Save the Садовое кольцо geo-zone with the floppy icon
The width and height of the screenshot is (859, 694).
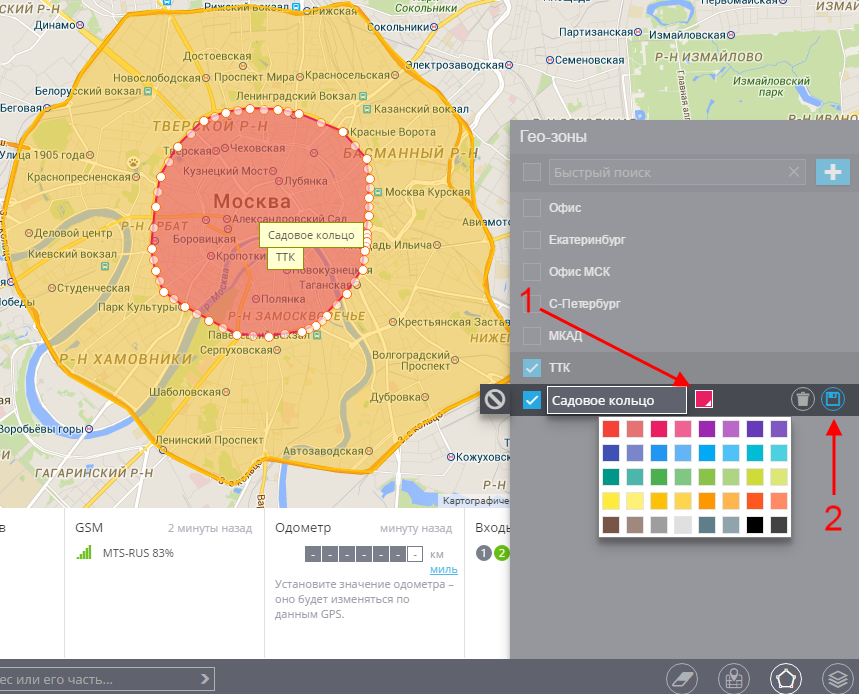[x=833, y=399]
